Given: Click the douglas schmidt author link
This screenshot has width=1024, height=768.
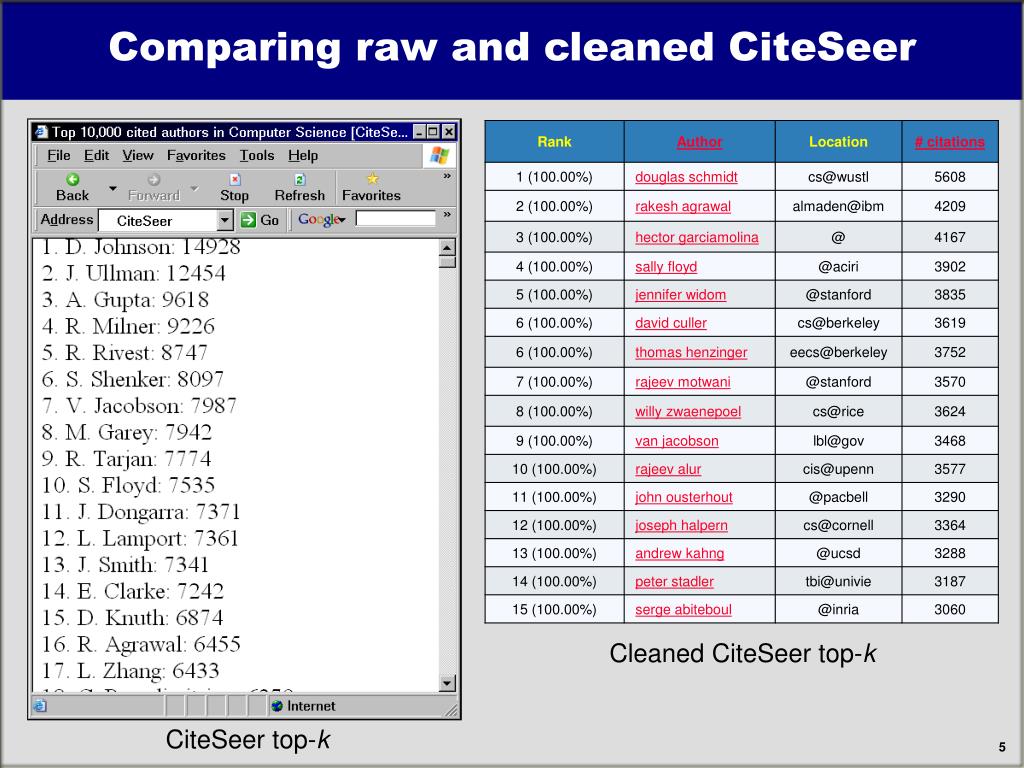Looking at the screenshot, I should pos(686,177).
